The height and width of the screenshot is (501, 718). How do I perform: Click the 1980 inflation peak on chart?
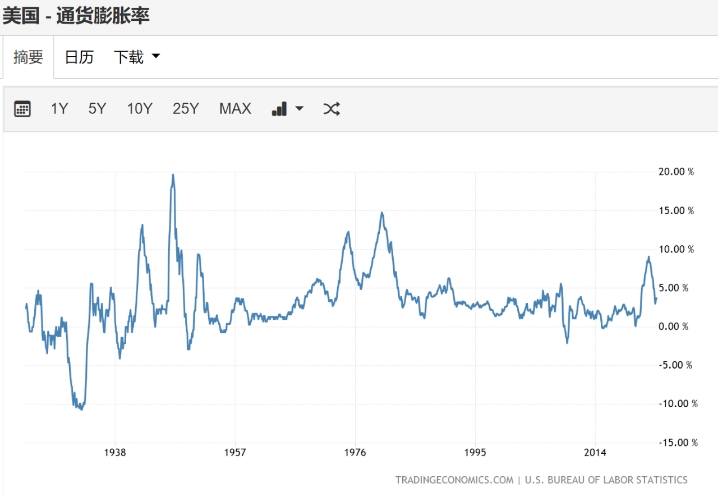(x=382, y=213)
